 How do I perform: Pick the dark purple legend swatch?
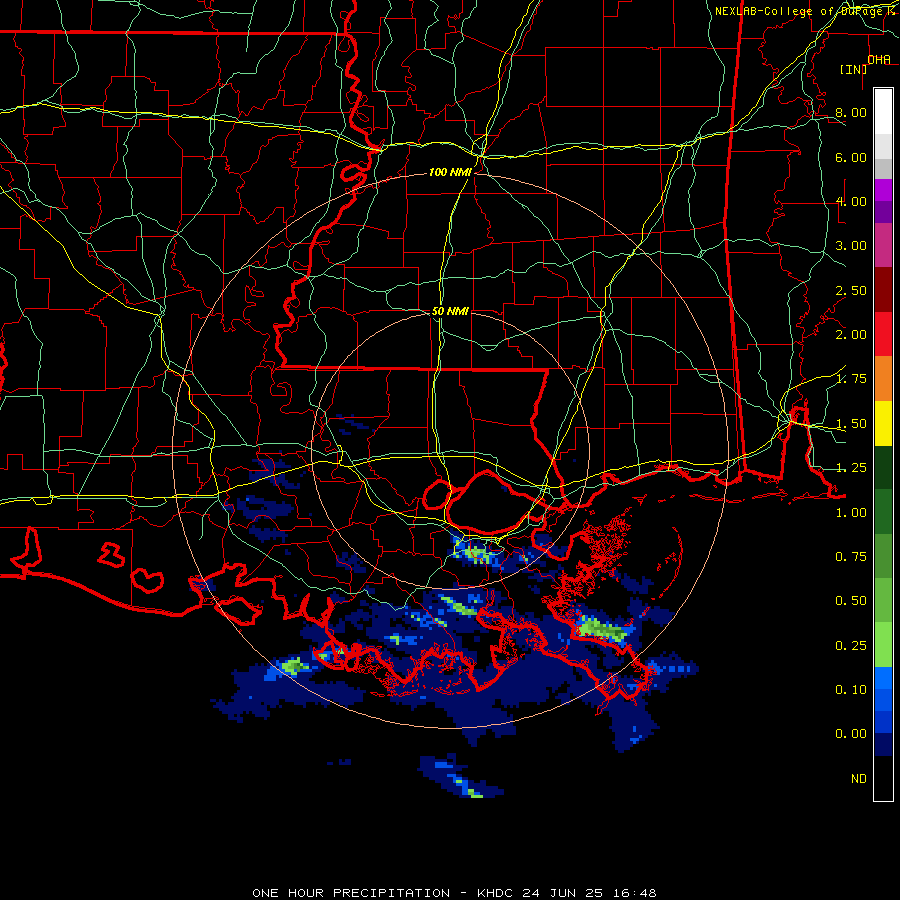point(883,212)
